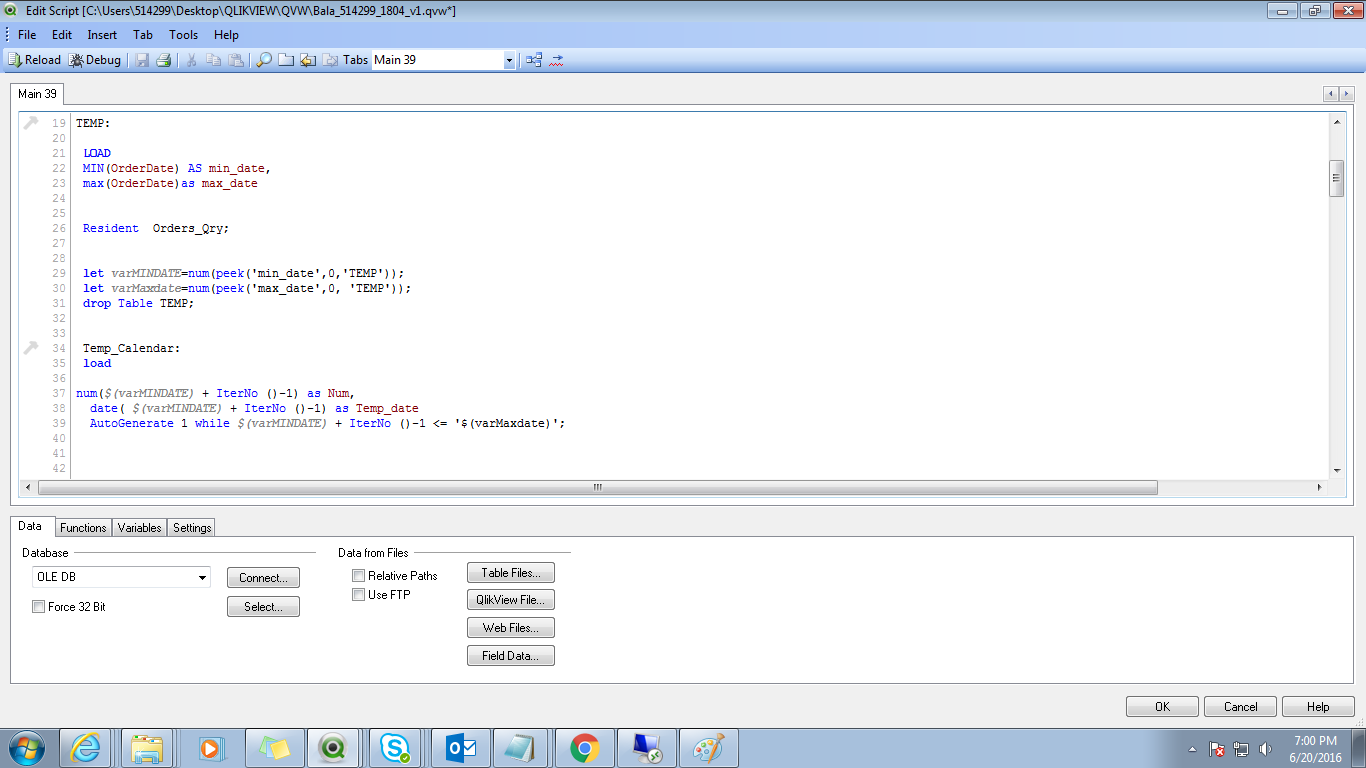Save the script with floppy icon
This screenshot has width=1366, height=768.
(x=142, y=60)
